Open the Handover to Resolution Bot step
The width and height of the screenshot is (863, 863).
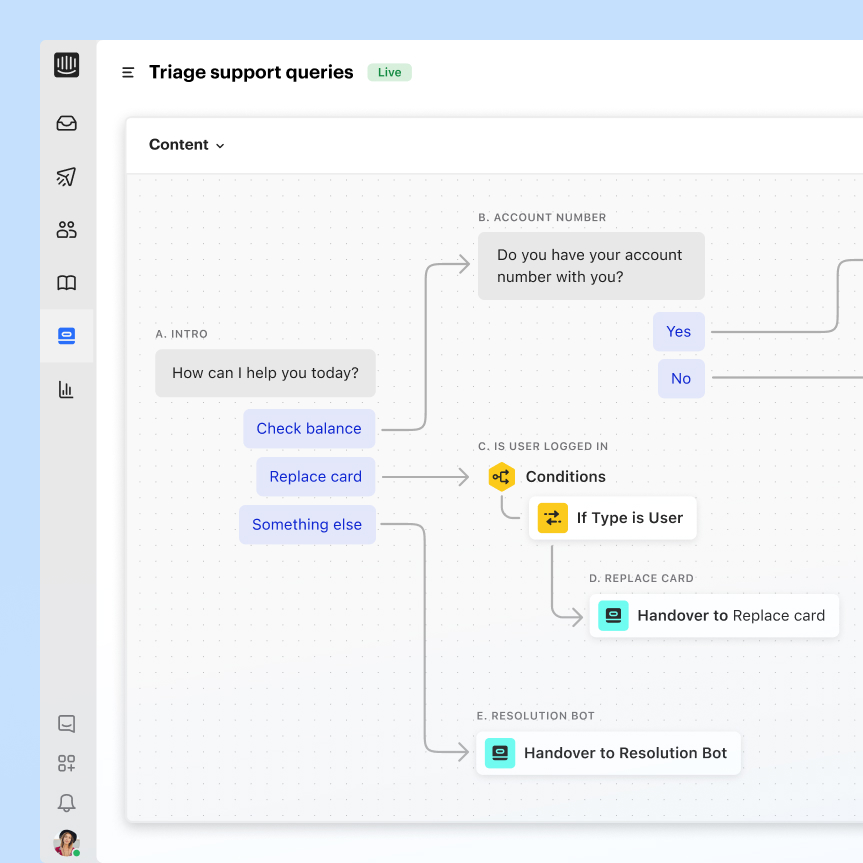tap(608, 753)
